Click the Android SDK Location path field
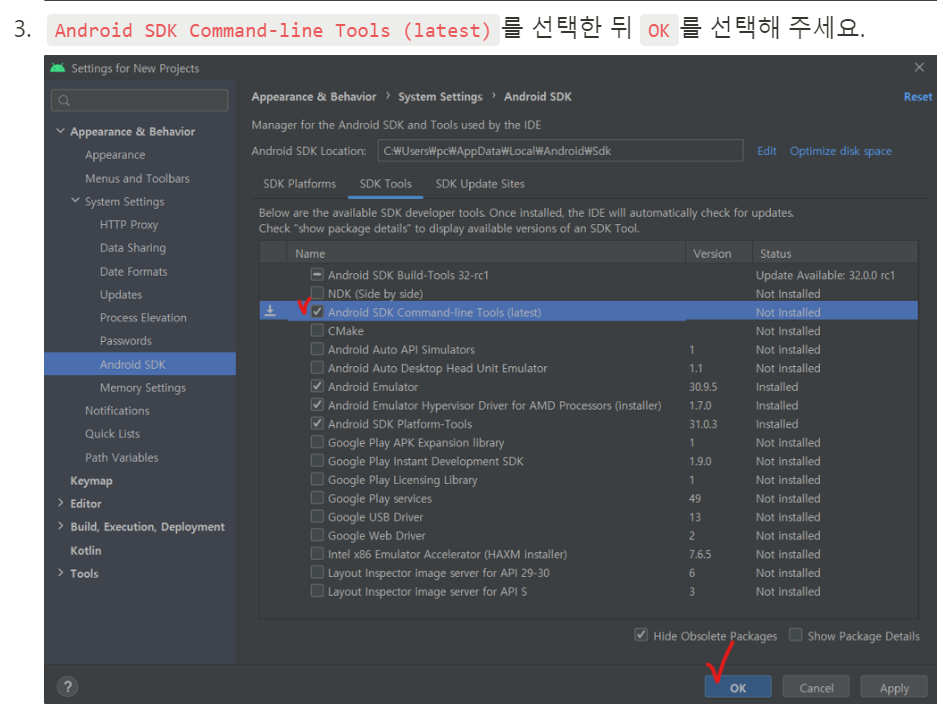The height and width of the screenshot is (708, 943). (x=561, y=151)
